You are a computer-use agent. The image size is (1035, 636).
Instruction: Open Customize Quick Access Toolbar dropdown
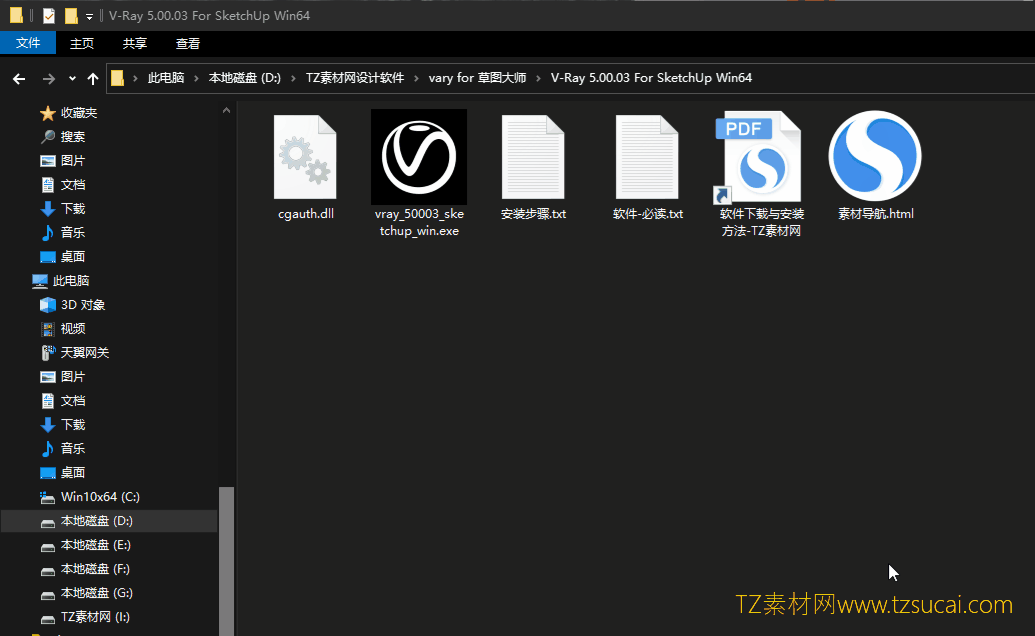click(x=89, y=16)
